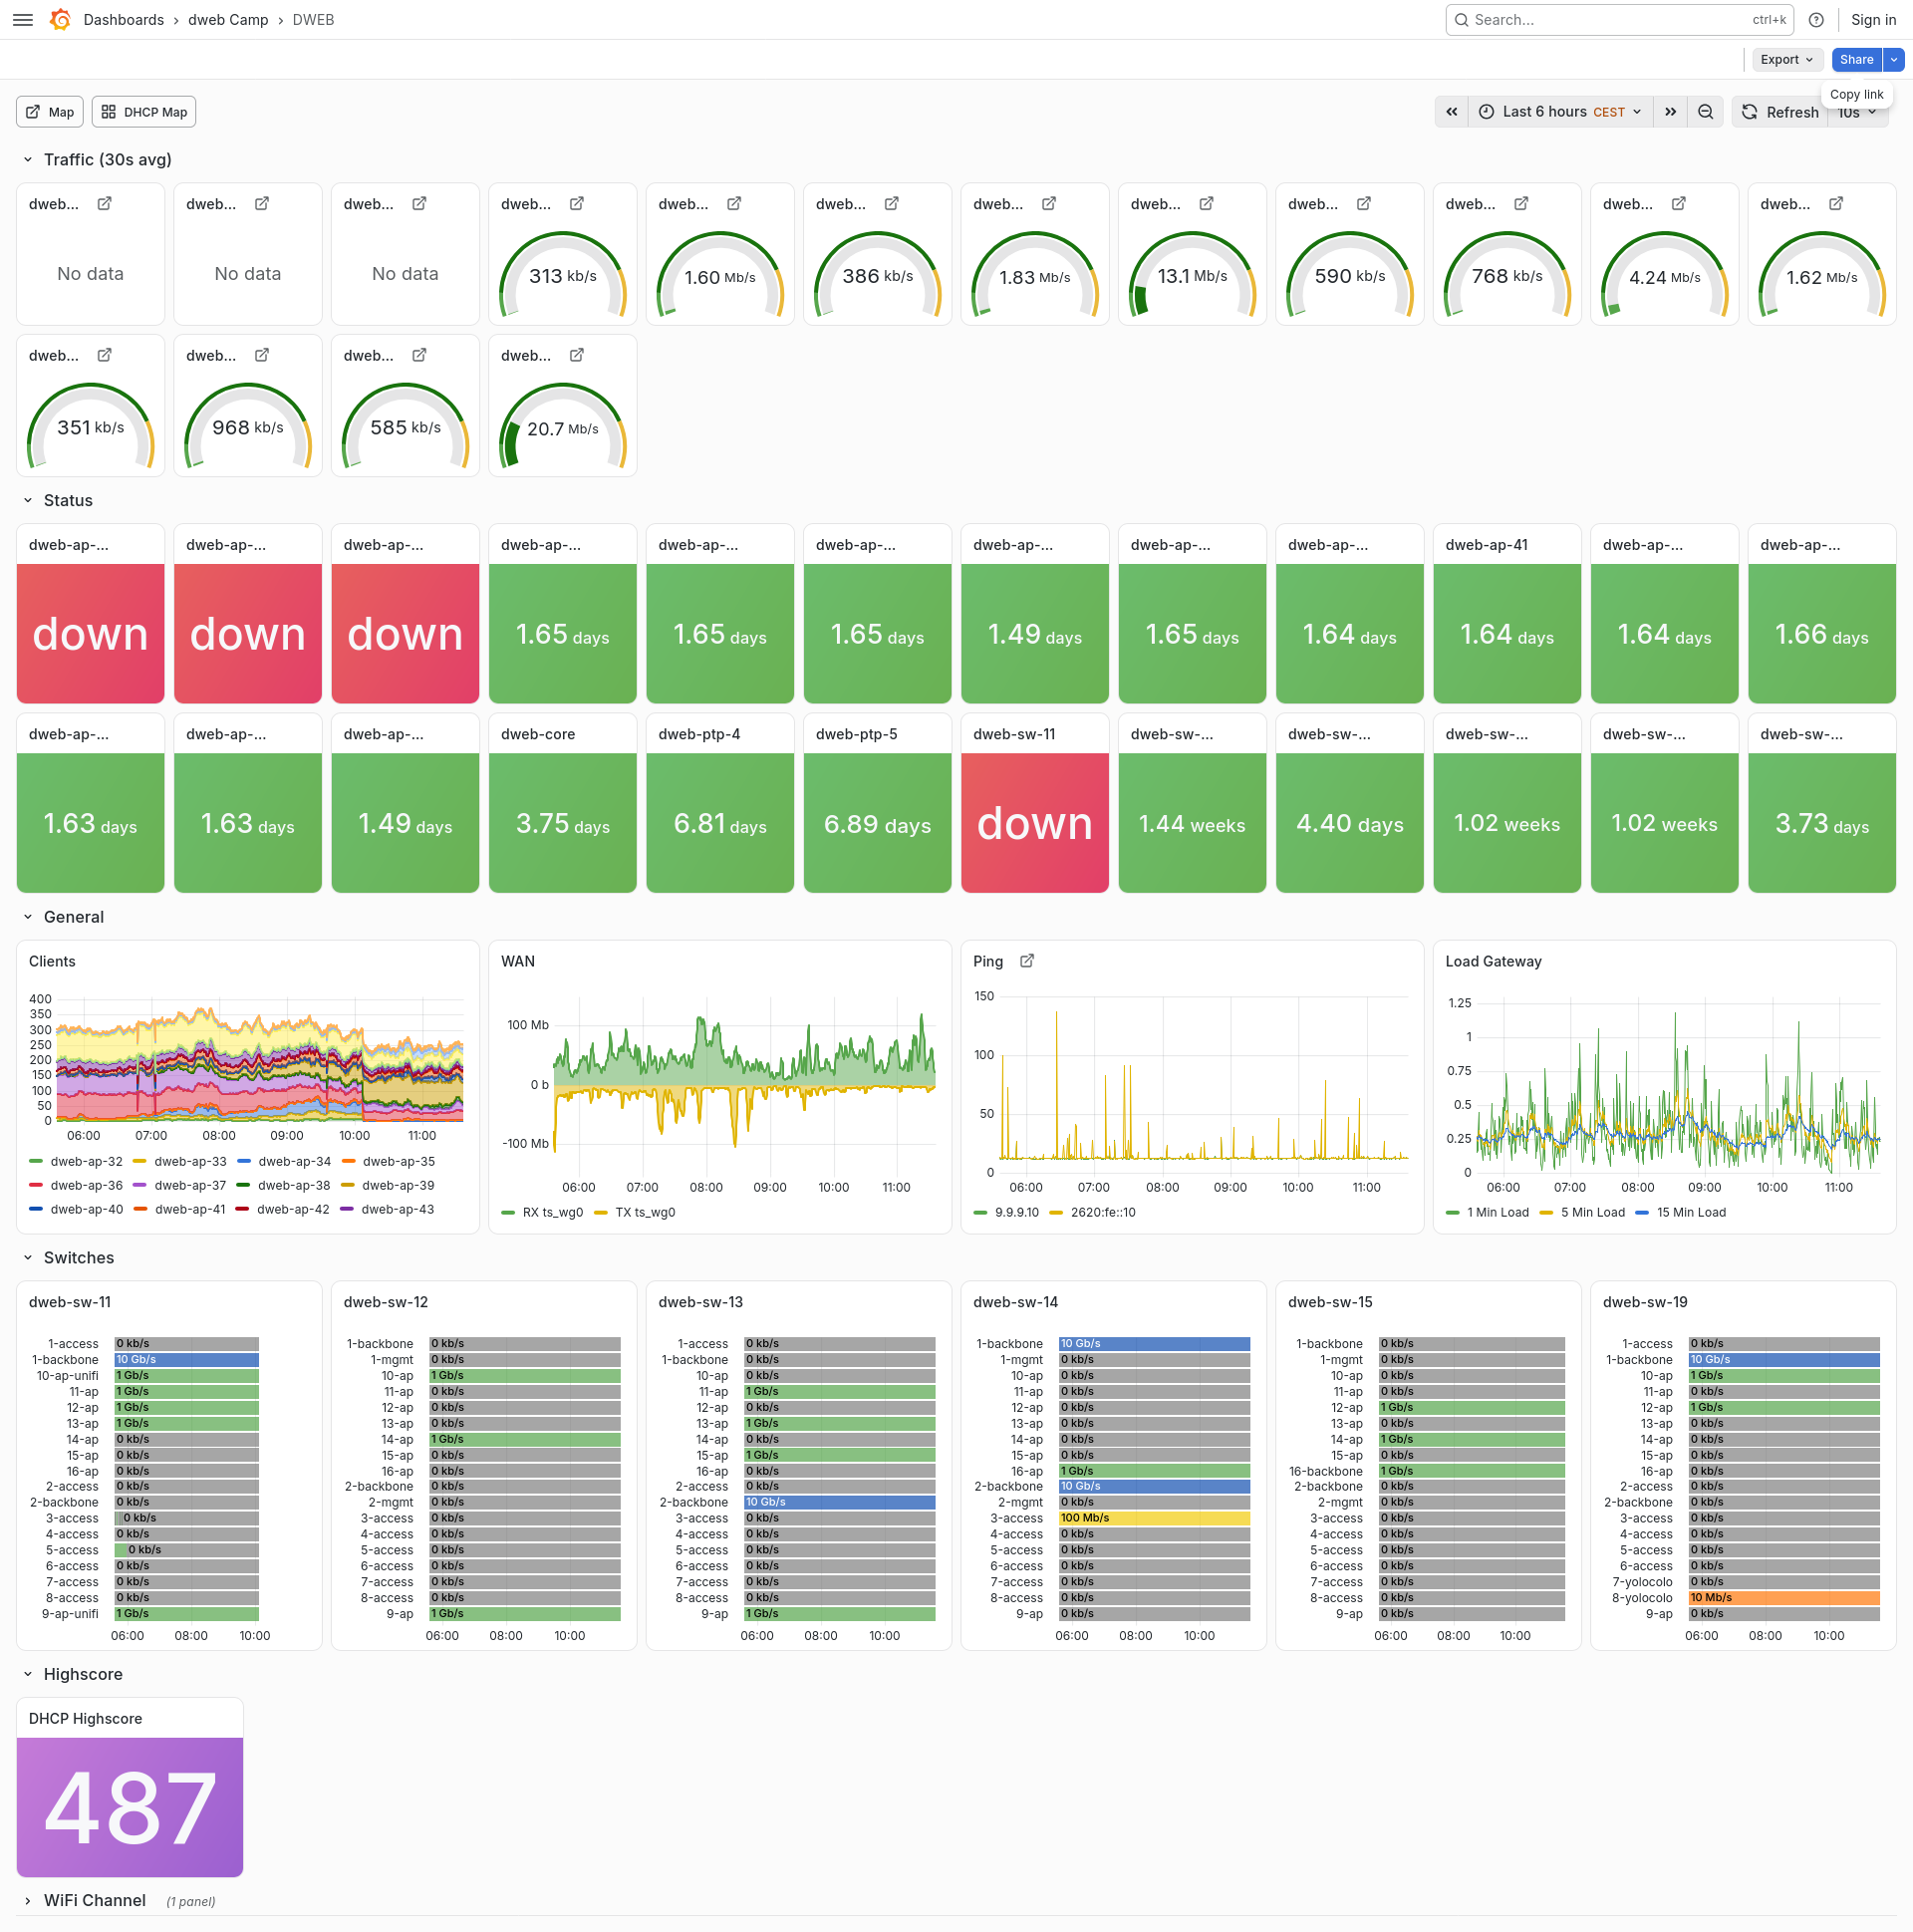Expand the WiFi Channel row
1913x1932 pixels.
[x=94, y=1900]
